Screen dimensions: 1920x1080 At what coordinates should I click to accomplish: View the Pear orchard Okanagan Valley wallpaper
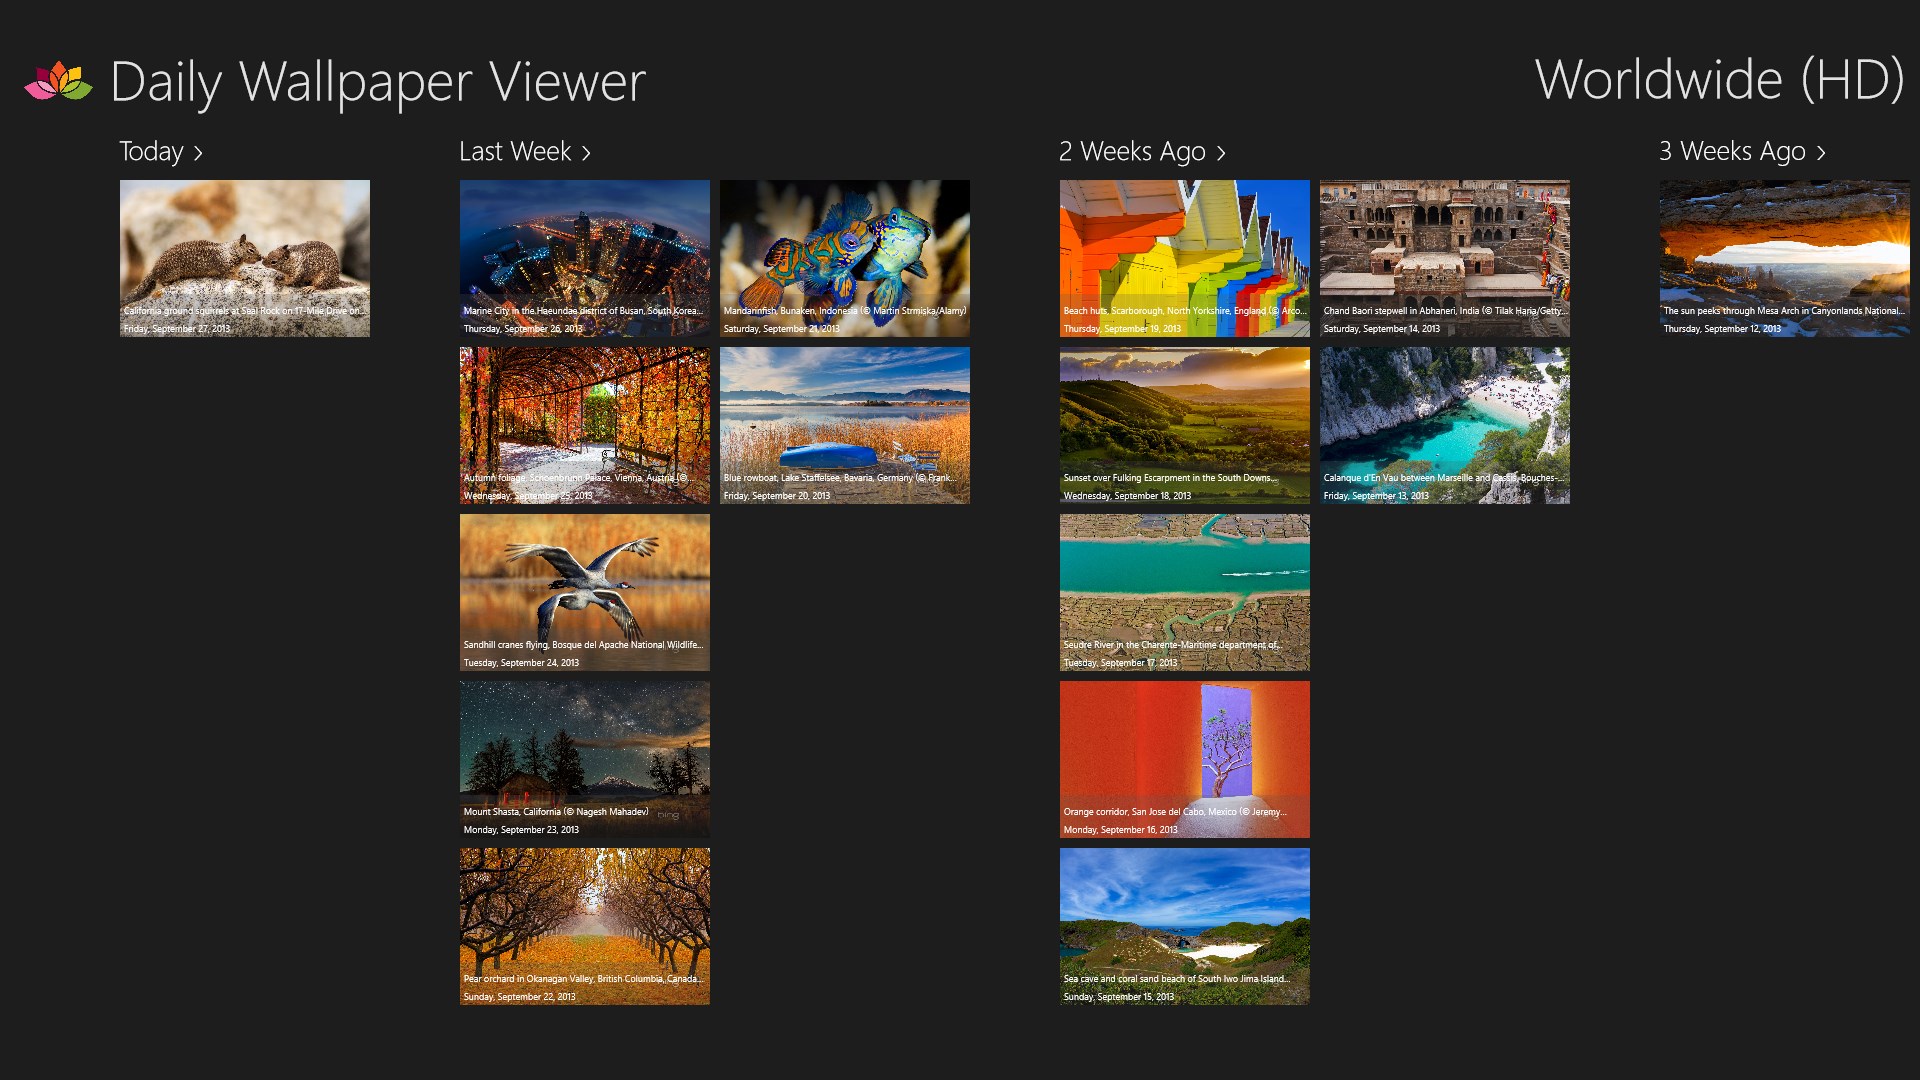point(585,926)
